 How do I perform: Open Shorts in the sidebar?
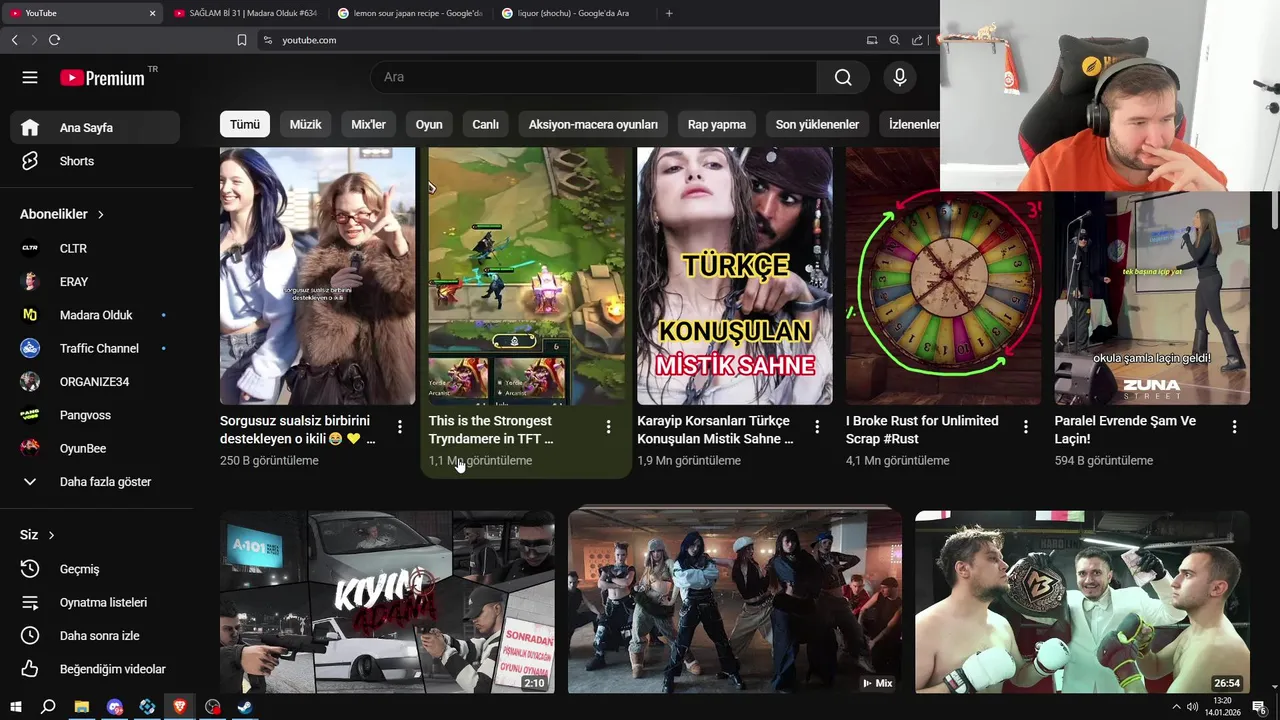point(95,161)
